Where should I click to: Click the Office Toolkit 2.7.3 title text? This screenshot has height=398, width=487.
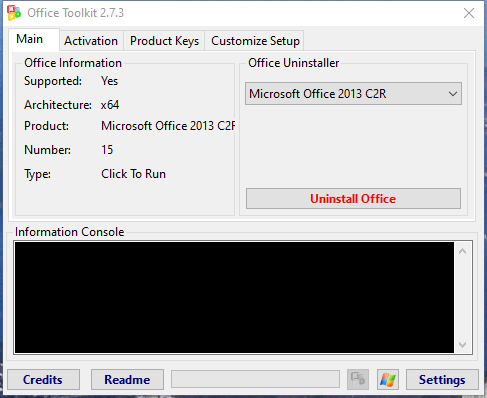pyautogui.click(x=75, y=13)
